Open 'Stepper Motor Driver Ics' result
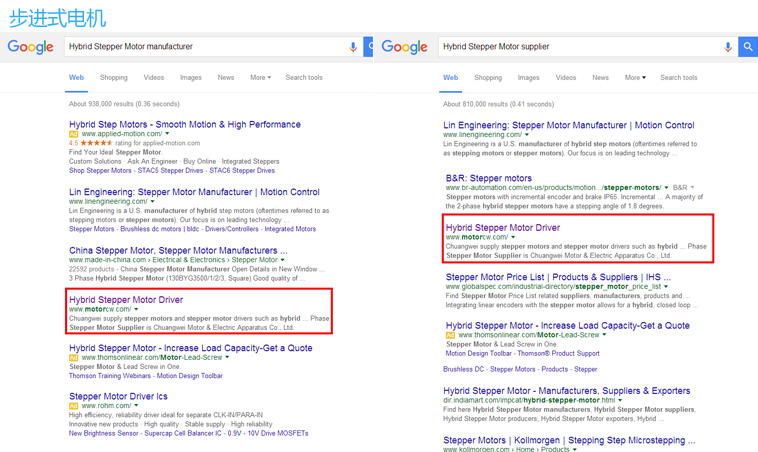The height and width of the screenshot is (452, 758). tap(118, 396)
